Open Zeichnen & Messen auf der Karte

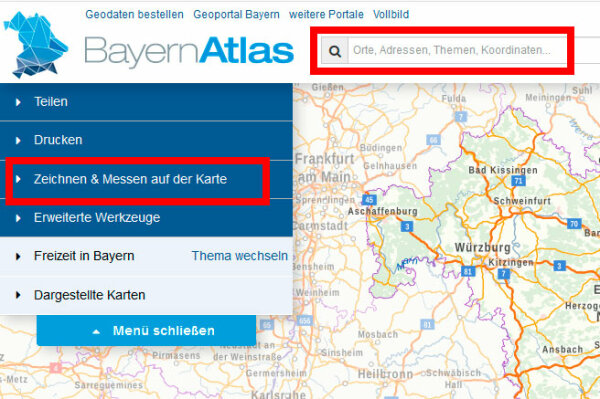(x=146, y=179)
